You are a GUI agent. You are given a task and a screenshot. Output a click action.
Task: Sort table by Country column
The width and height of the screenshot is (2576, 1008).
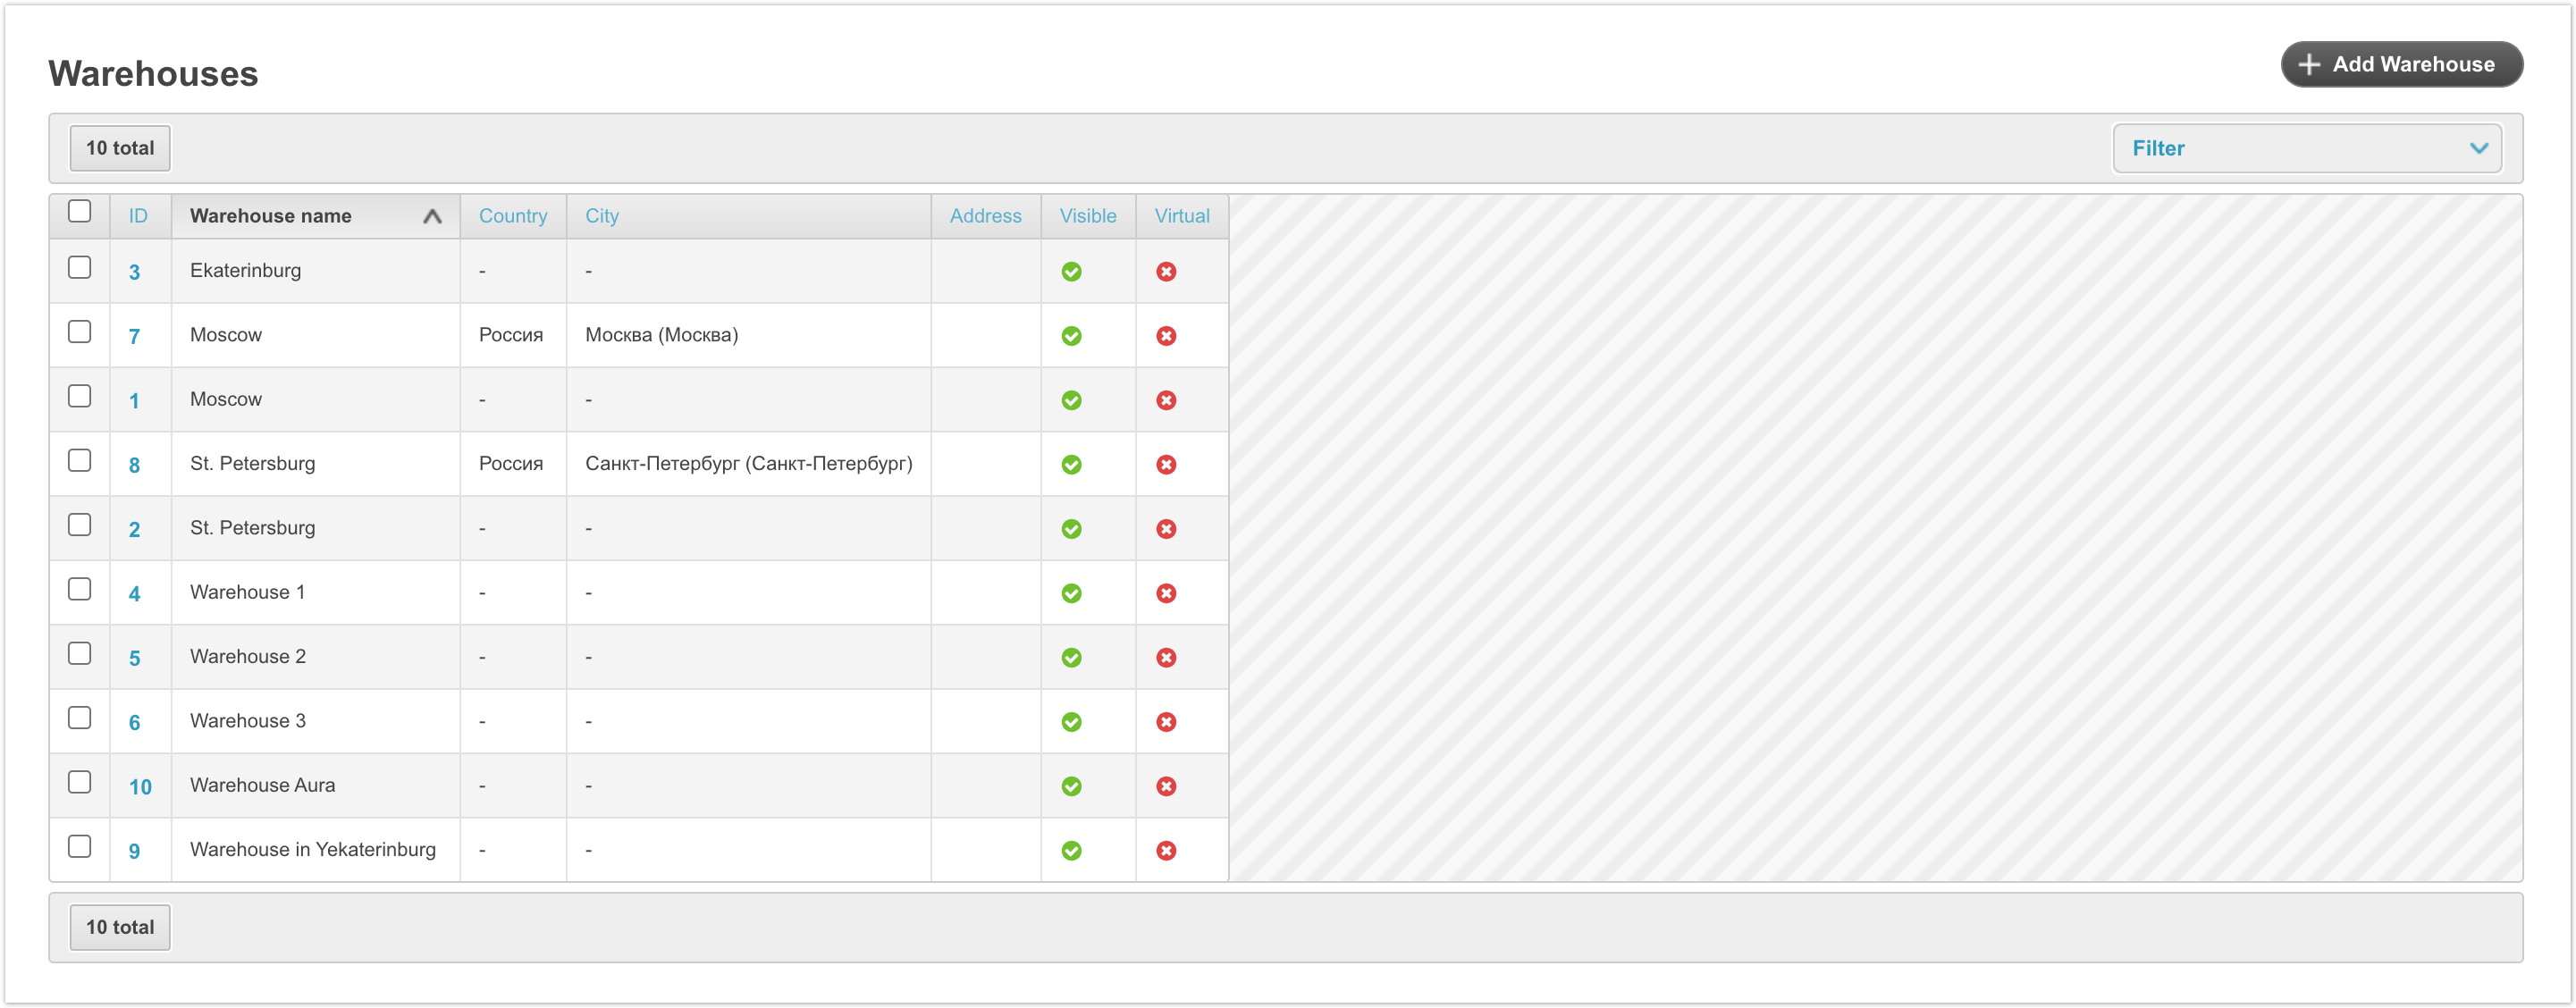(x=512, y=216)
